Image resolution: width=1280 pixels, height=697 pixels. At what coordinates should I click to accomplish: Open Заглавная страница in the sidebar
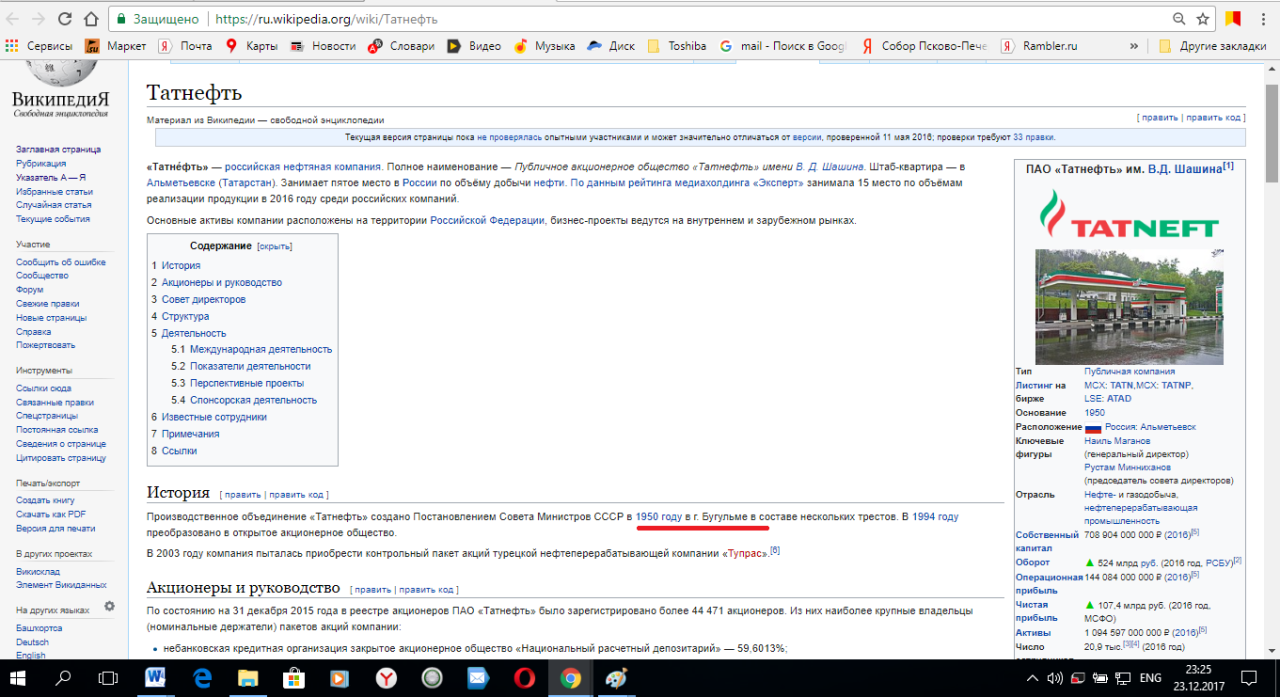point(58,149)
